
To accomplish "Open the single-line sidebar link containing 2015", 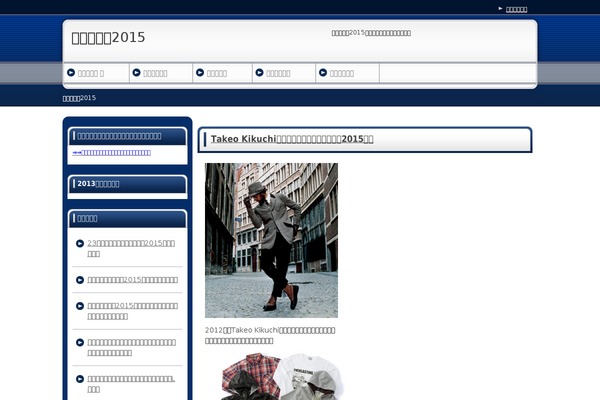I will pyautogui.click(x=132, y=280).
